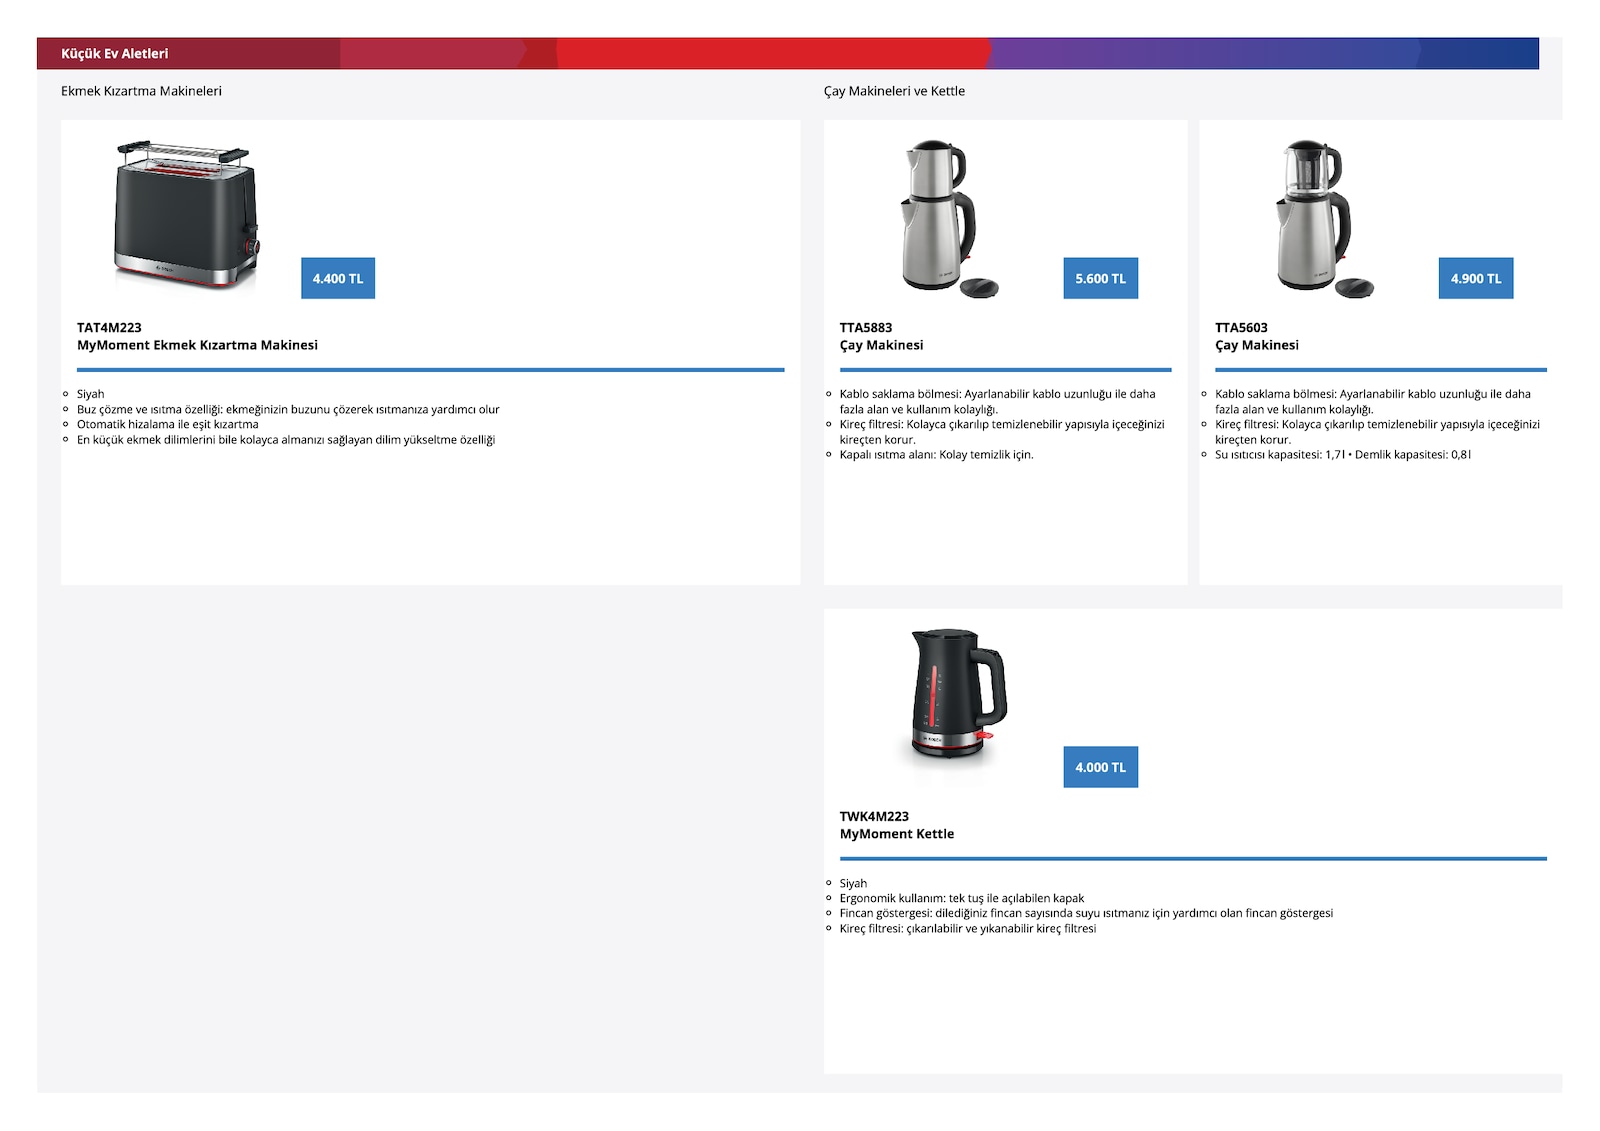Click Su ısıtıcısı kapasitesi 1,7l bullet

click(x=1343, y=455)
